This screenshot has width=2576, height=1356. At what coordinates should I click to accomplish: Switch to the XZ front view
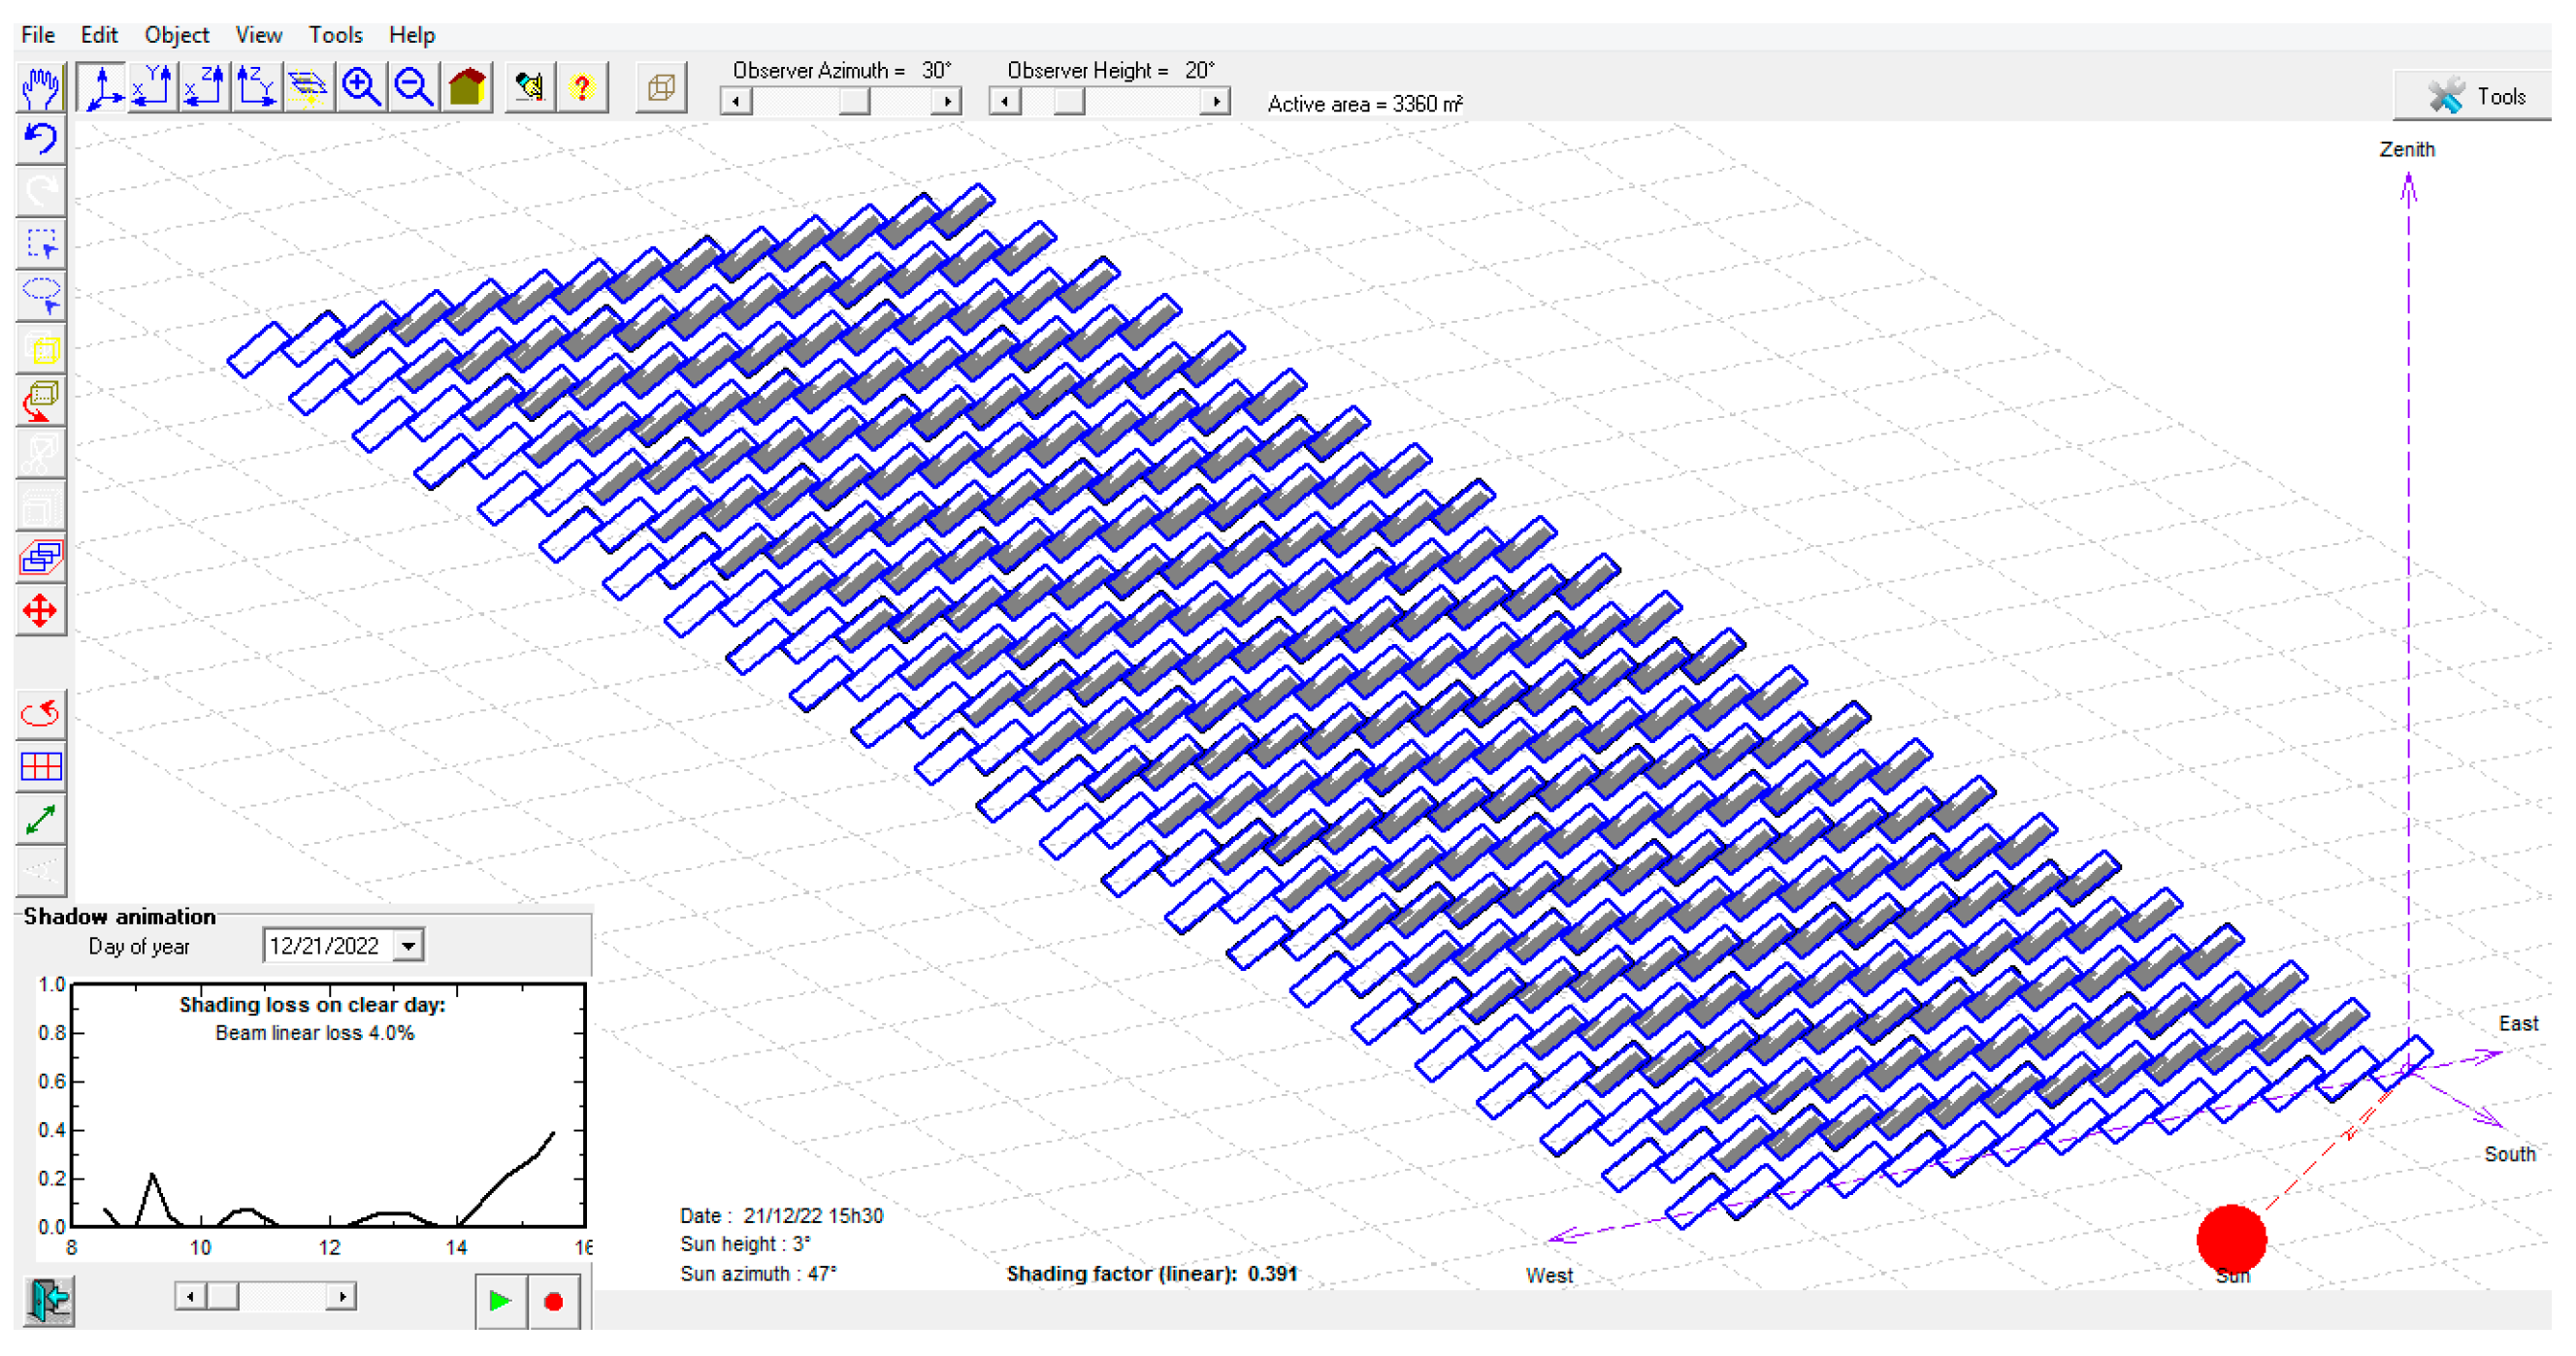[x=205, y=88]
